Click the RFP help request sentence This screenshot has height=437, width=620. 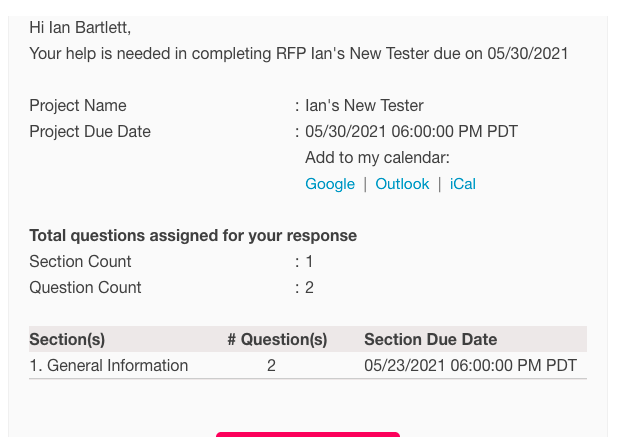[x=298, y=54]
